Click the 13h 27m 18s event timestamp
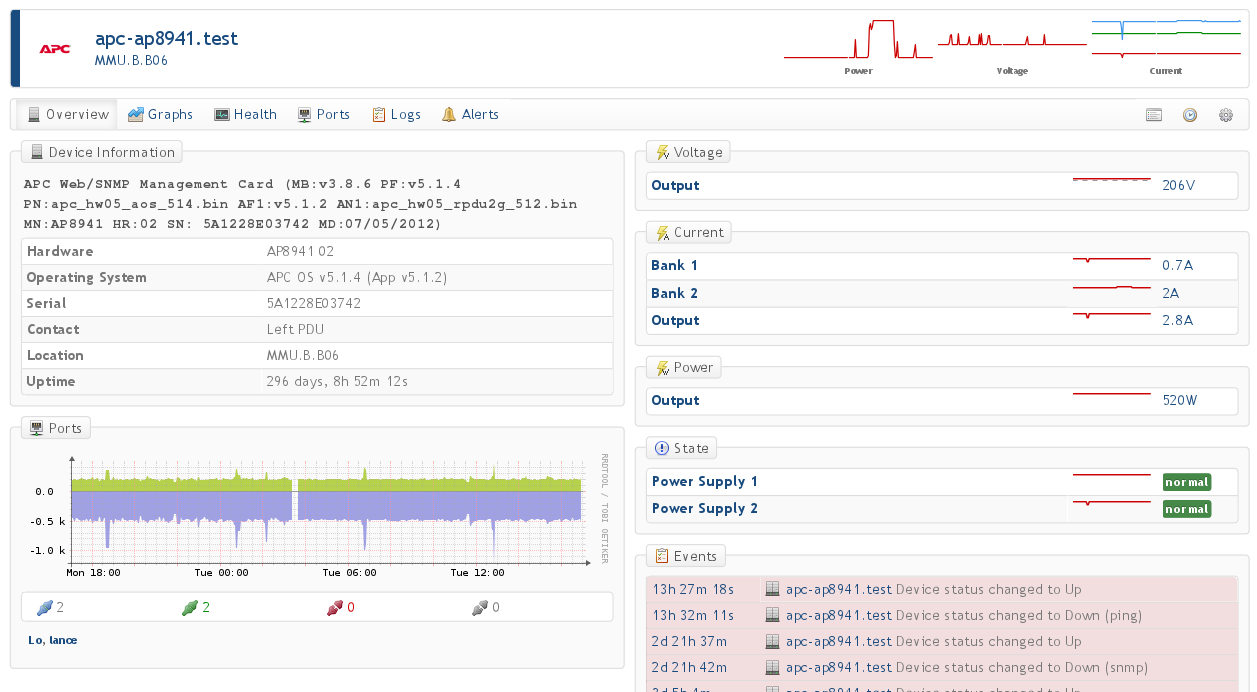1257x692 pixels. click(x=693, y=589)
